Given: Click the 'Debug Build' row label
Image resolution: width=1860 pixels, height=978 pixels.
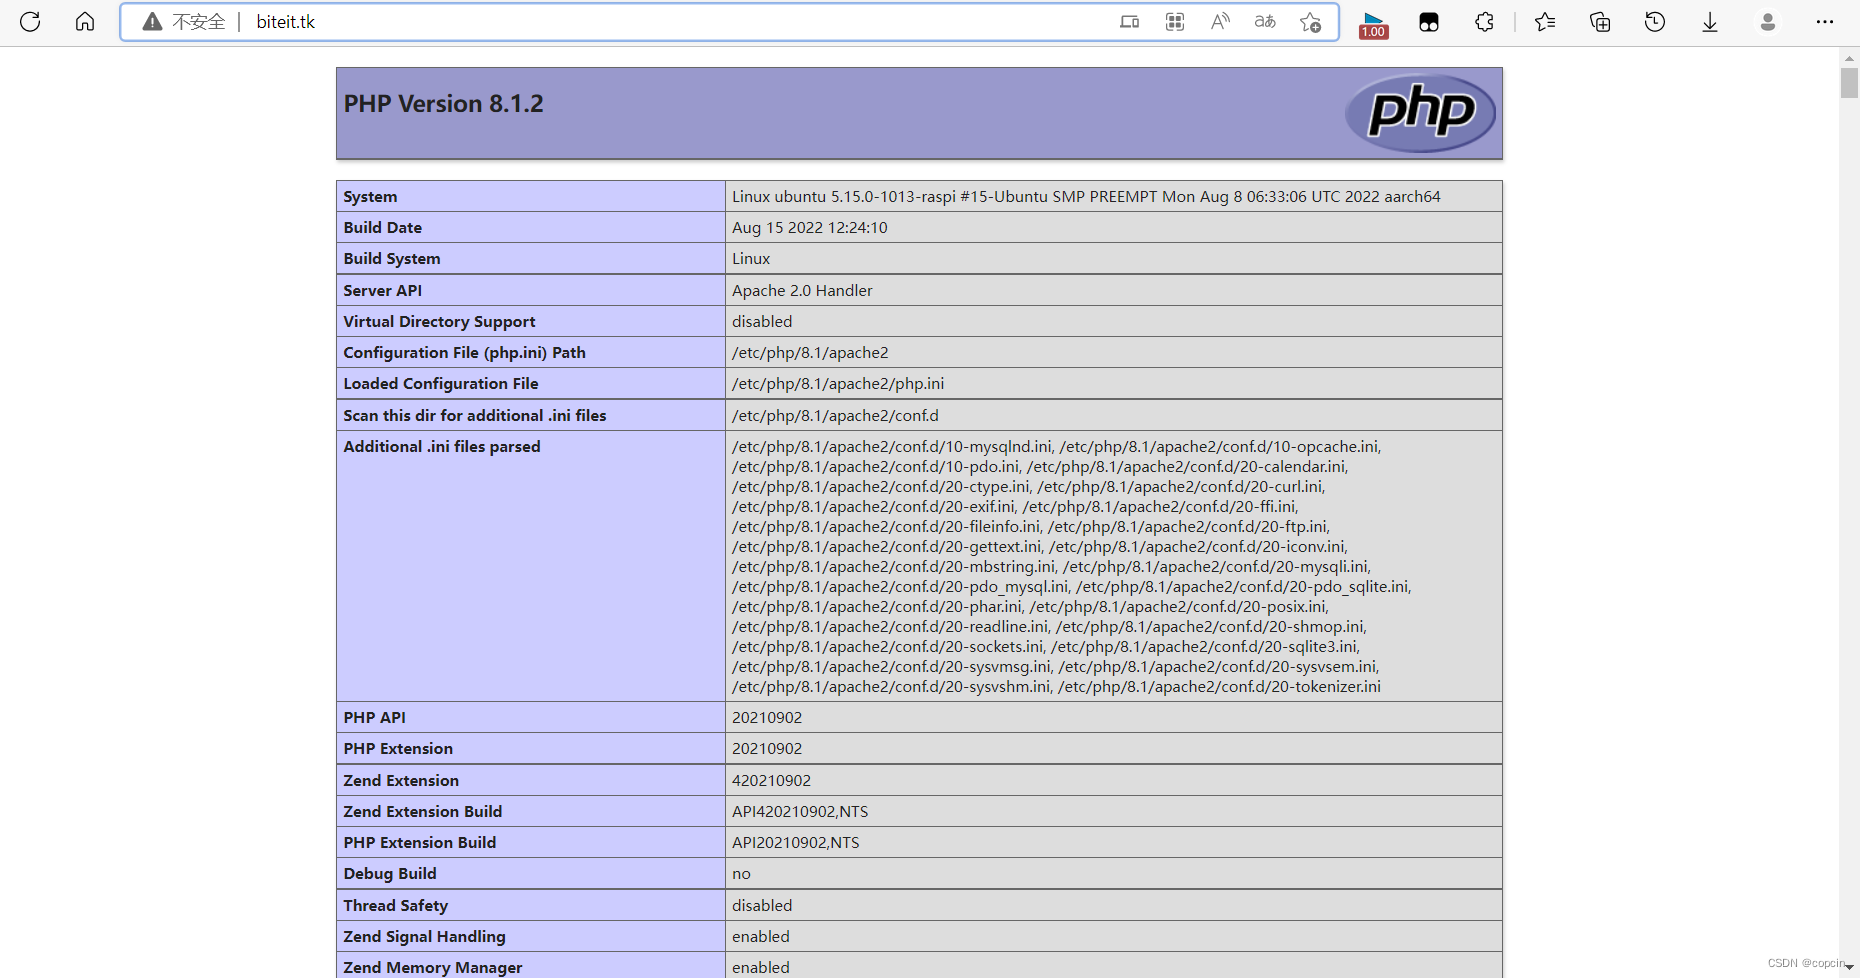Looking at the screenshot, I should tap(390, 874).
